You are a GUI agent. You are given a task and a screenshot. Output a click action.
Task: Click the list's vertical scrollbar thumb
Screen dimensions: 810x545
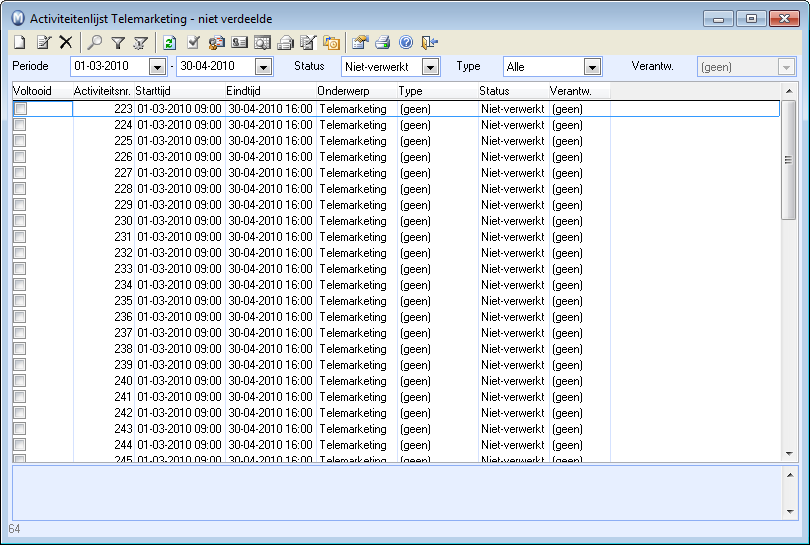click(789, 160)
